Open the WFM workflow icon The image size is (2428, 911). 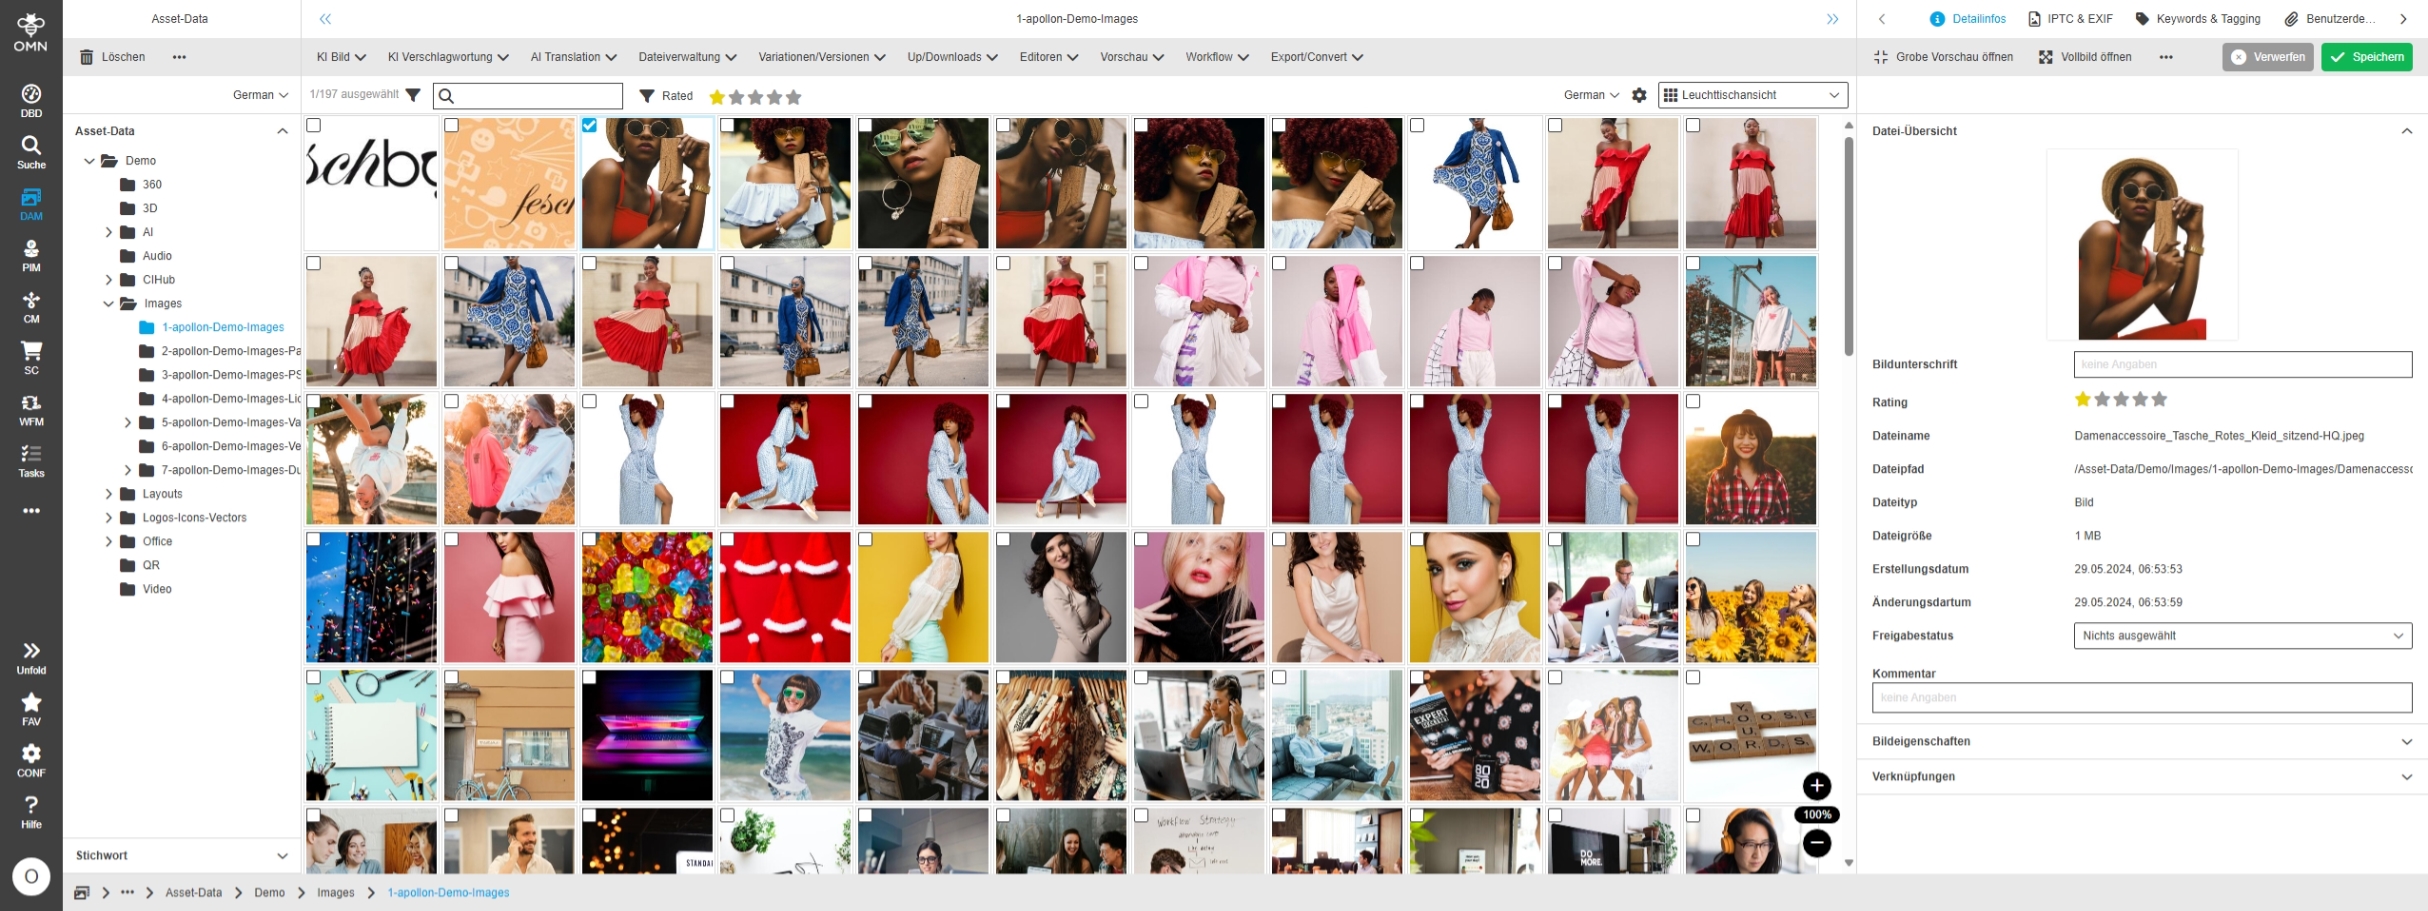31,409
